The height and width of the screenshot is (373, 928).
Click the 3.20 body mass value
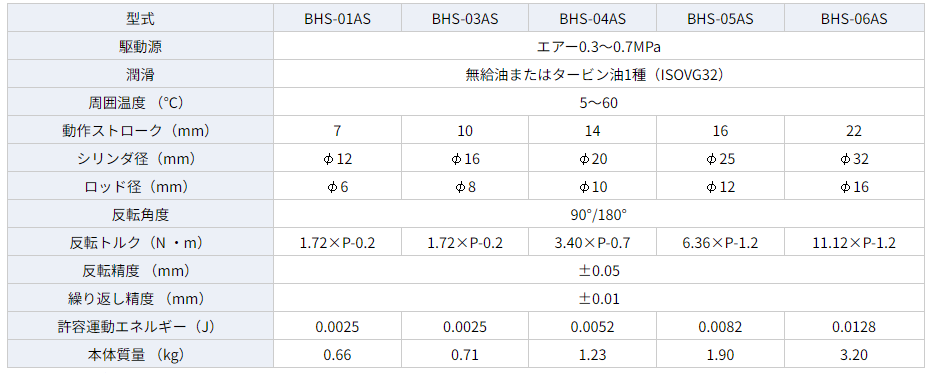pos(853,354)
